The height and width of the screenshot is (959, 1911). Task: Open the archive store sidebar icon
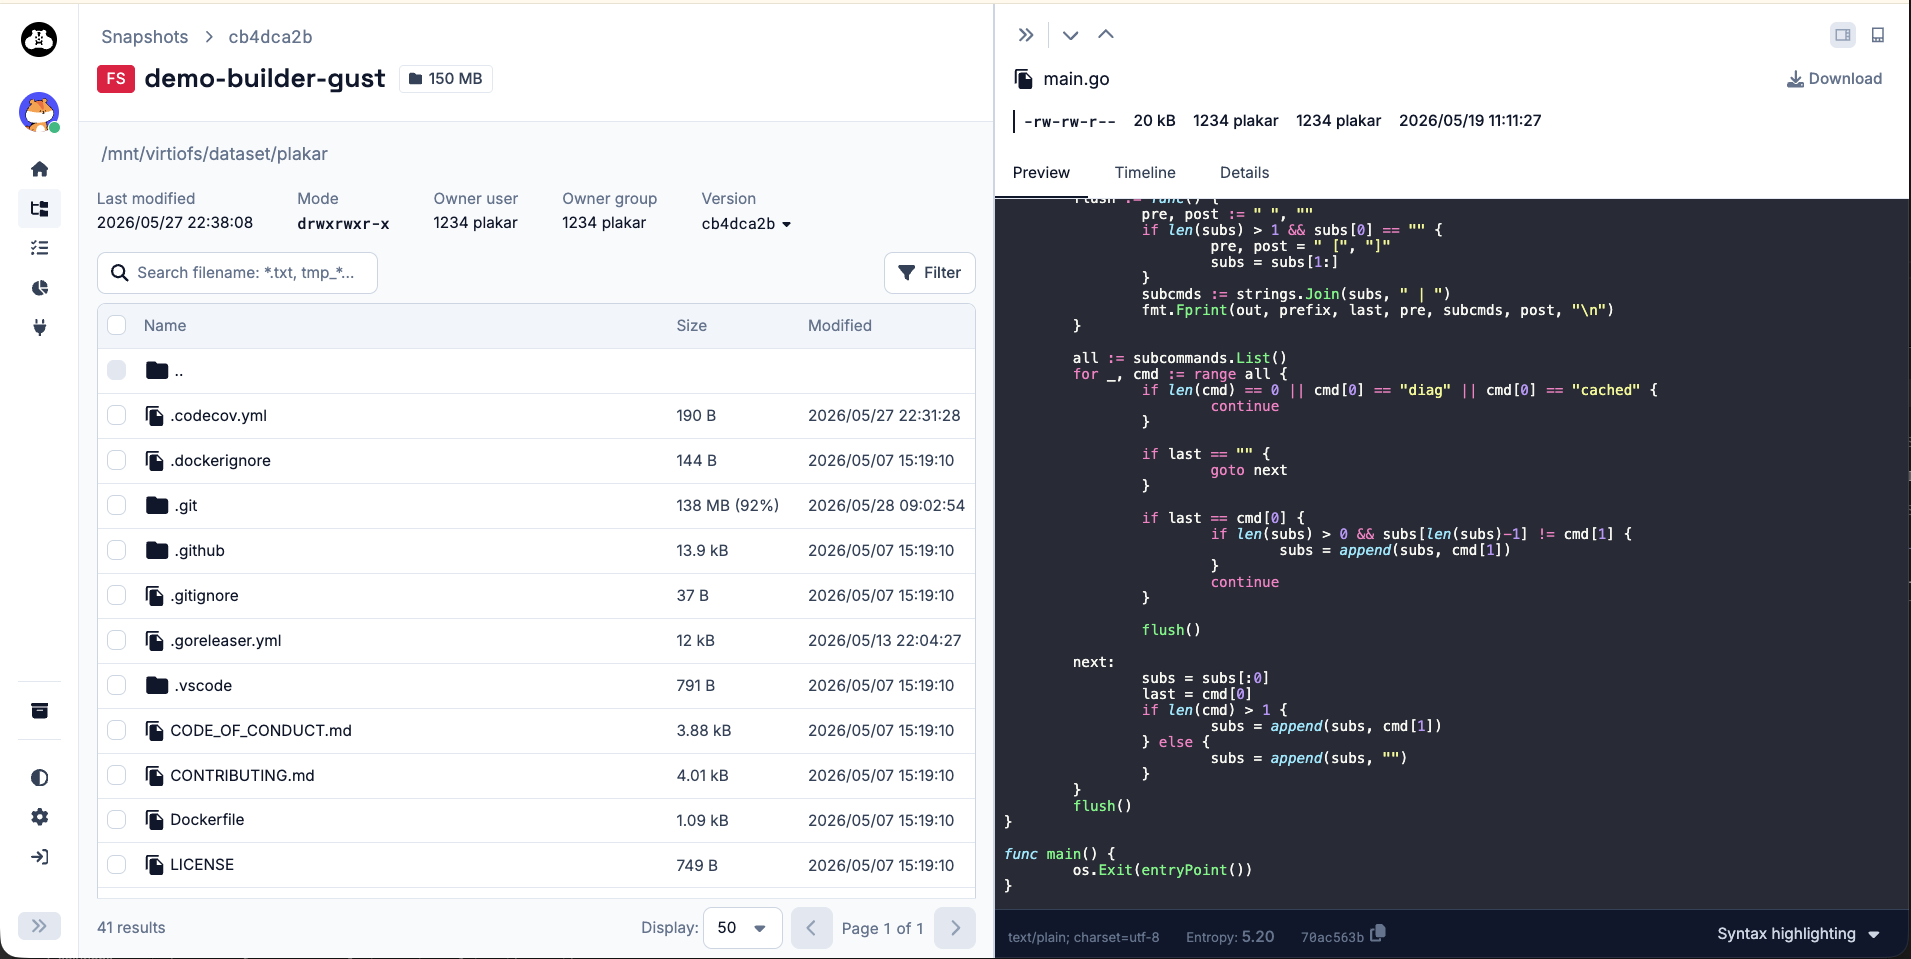pyautogui.click(x=39, y=711)
